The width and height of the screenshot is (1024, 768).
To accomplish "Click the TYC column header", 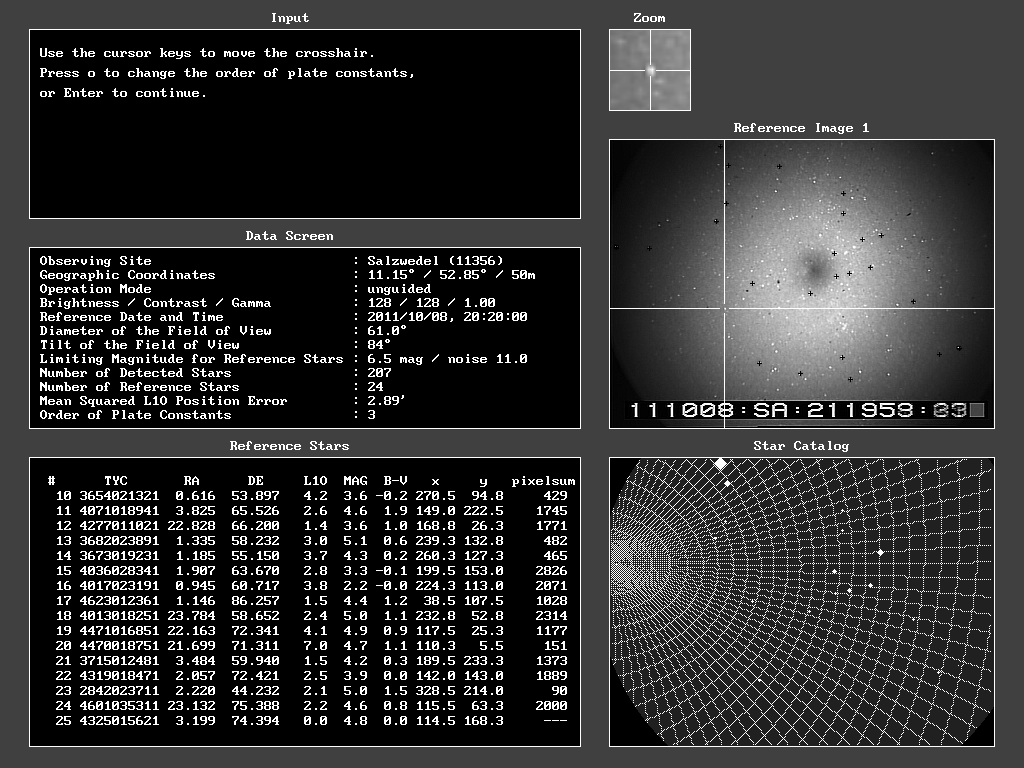I will click(x=116, y=481).
